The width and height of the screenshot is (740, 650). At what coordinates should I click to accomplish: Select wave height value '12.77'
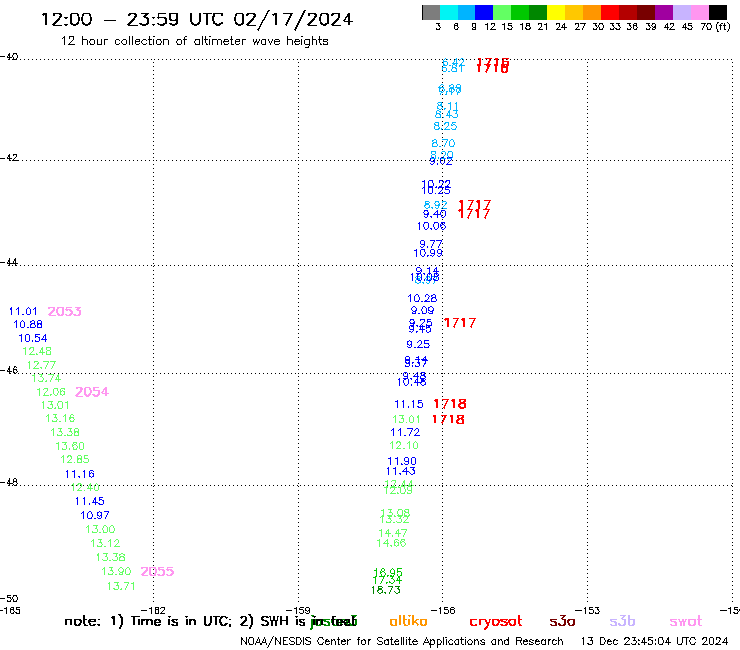coord(41,365)
